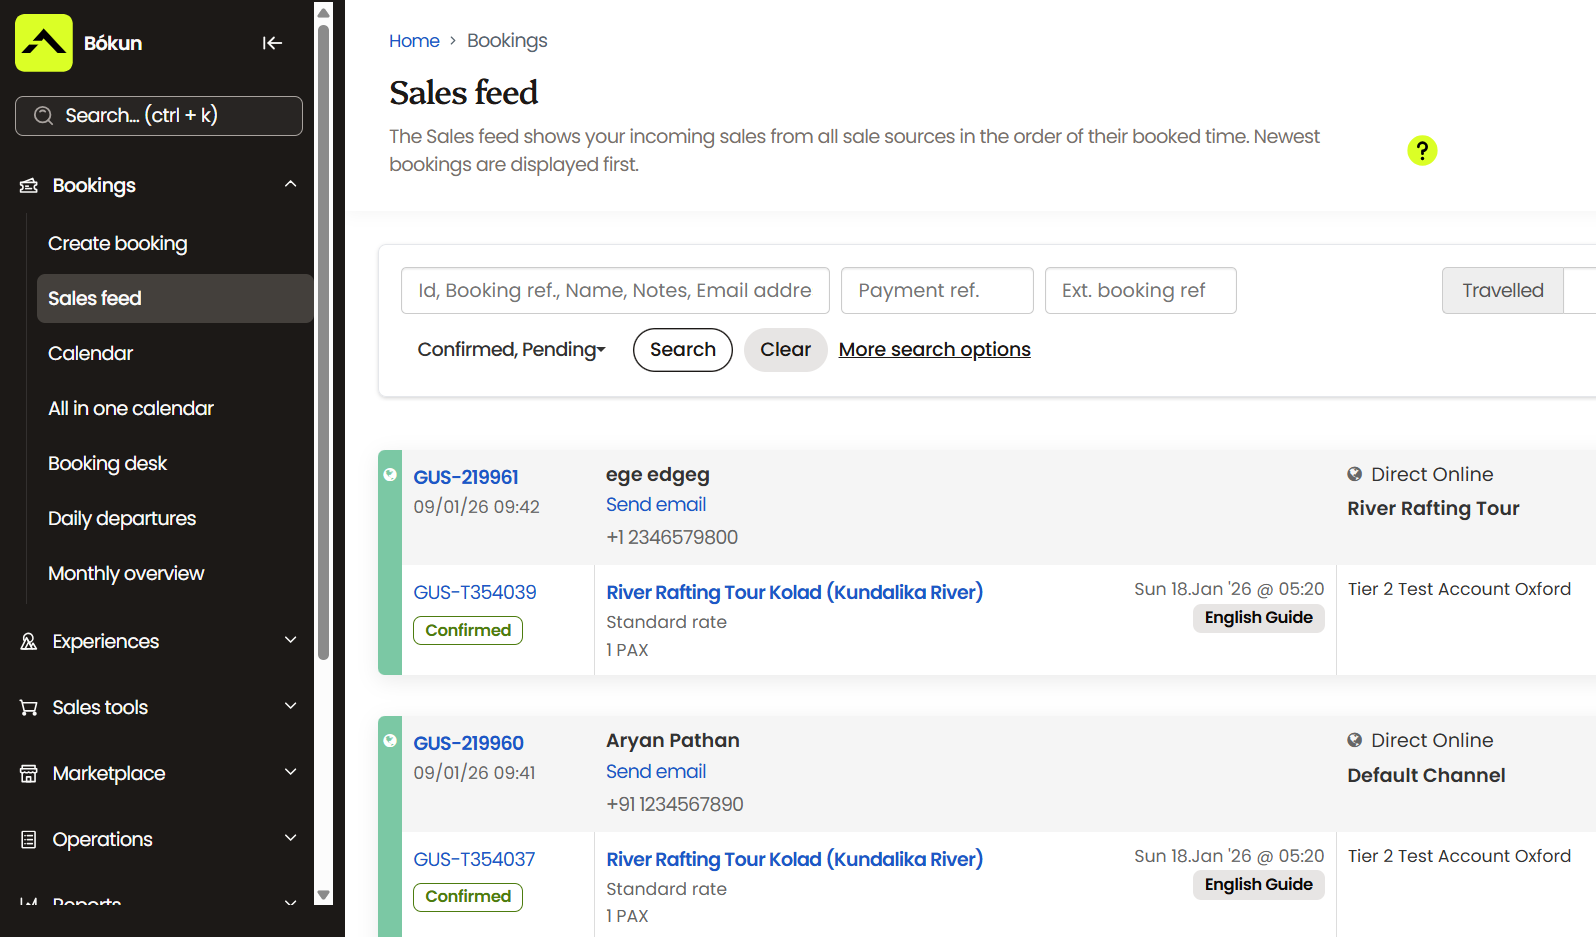Viewport: 1596px width, 937px height.
Task: Click status indicator on booking GUS-219960
Action: click(x=390, y=741)
